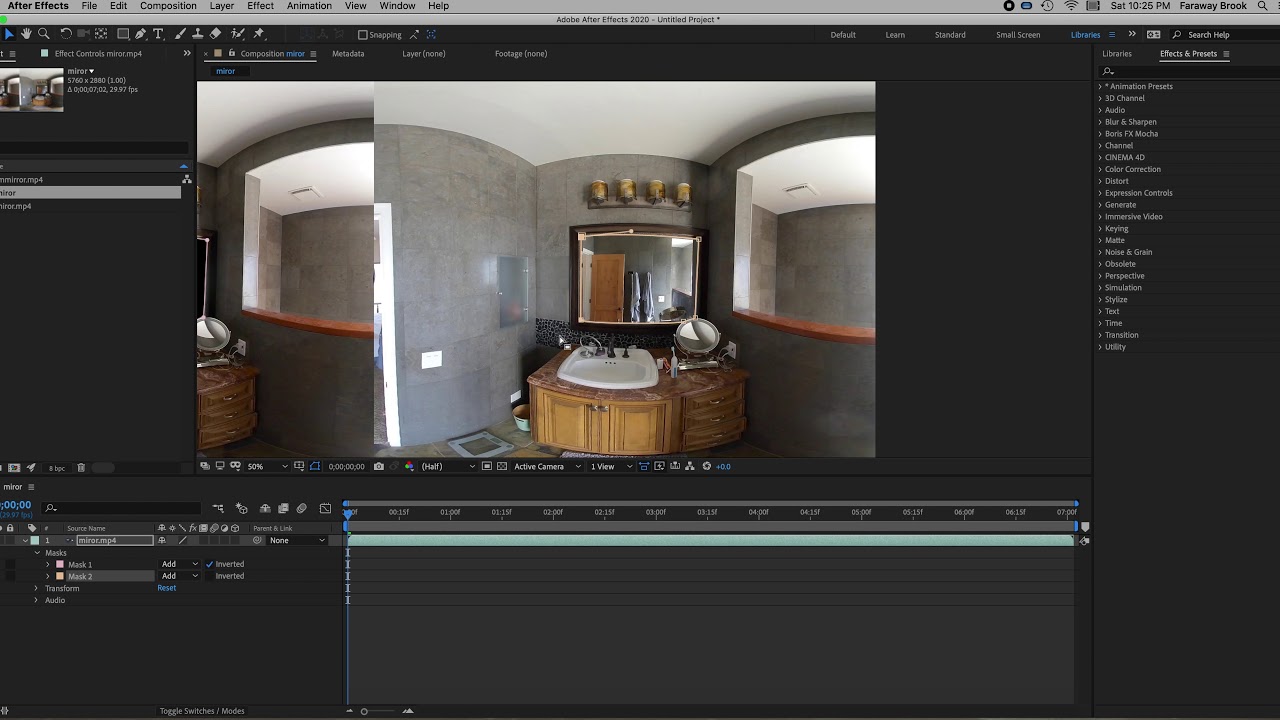The image size is (1280, 720).
Task: Click the Search Help field
Action: [x=1222, y=35]
